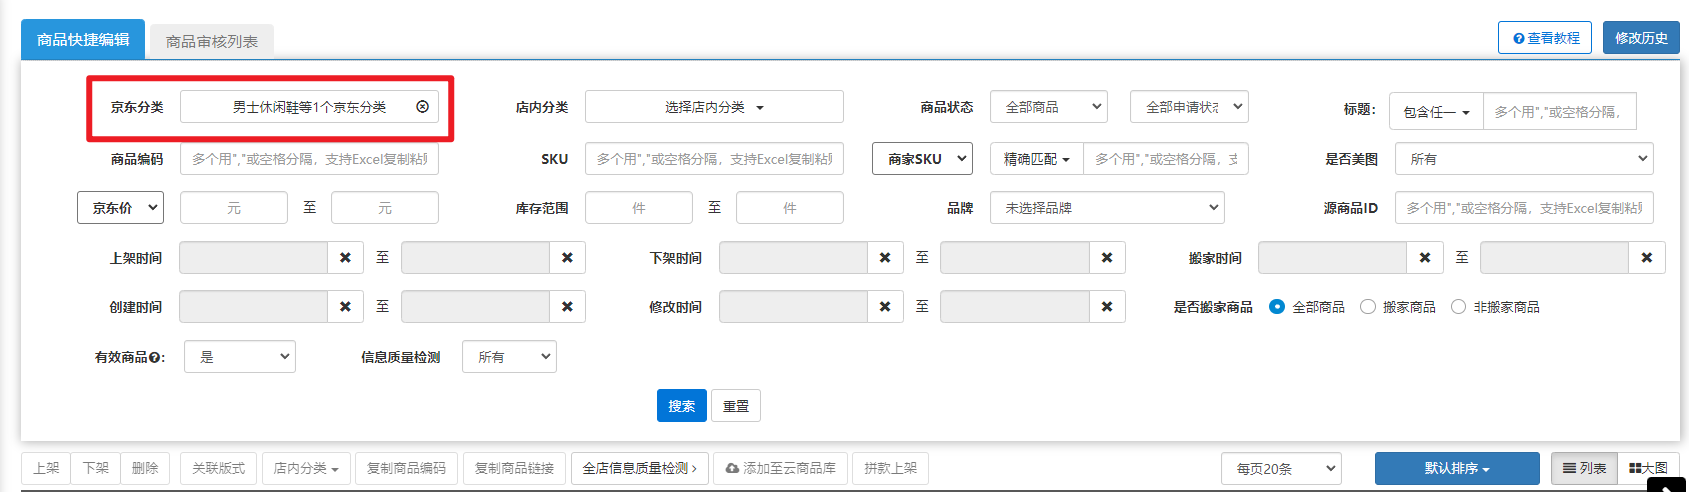Image resolution: width=1689 pixels, height=492 pixels.
Task: Switch to 大图 grid view
Action: 1648,468
